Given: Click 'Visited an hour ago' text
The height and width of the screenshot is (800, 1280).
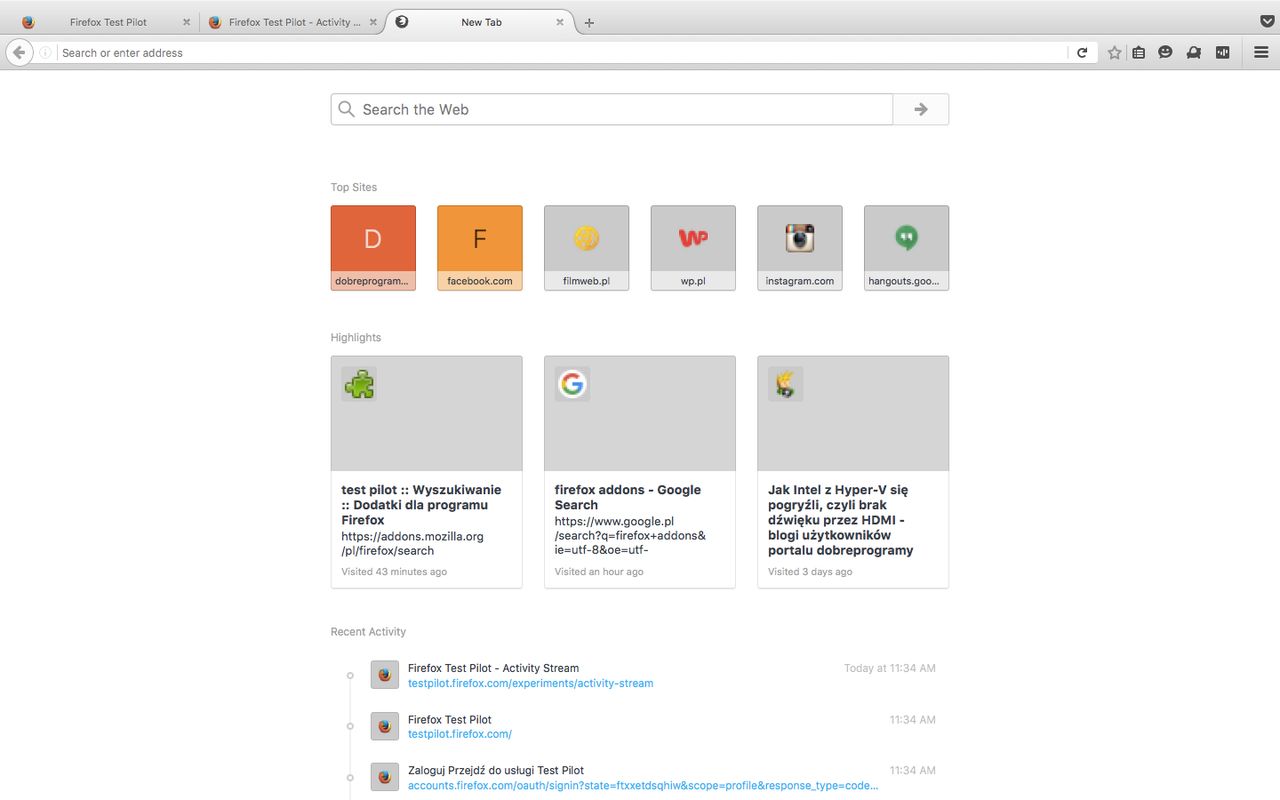Looking at the screenshot, I should click(x=599, y=572).
